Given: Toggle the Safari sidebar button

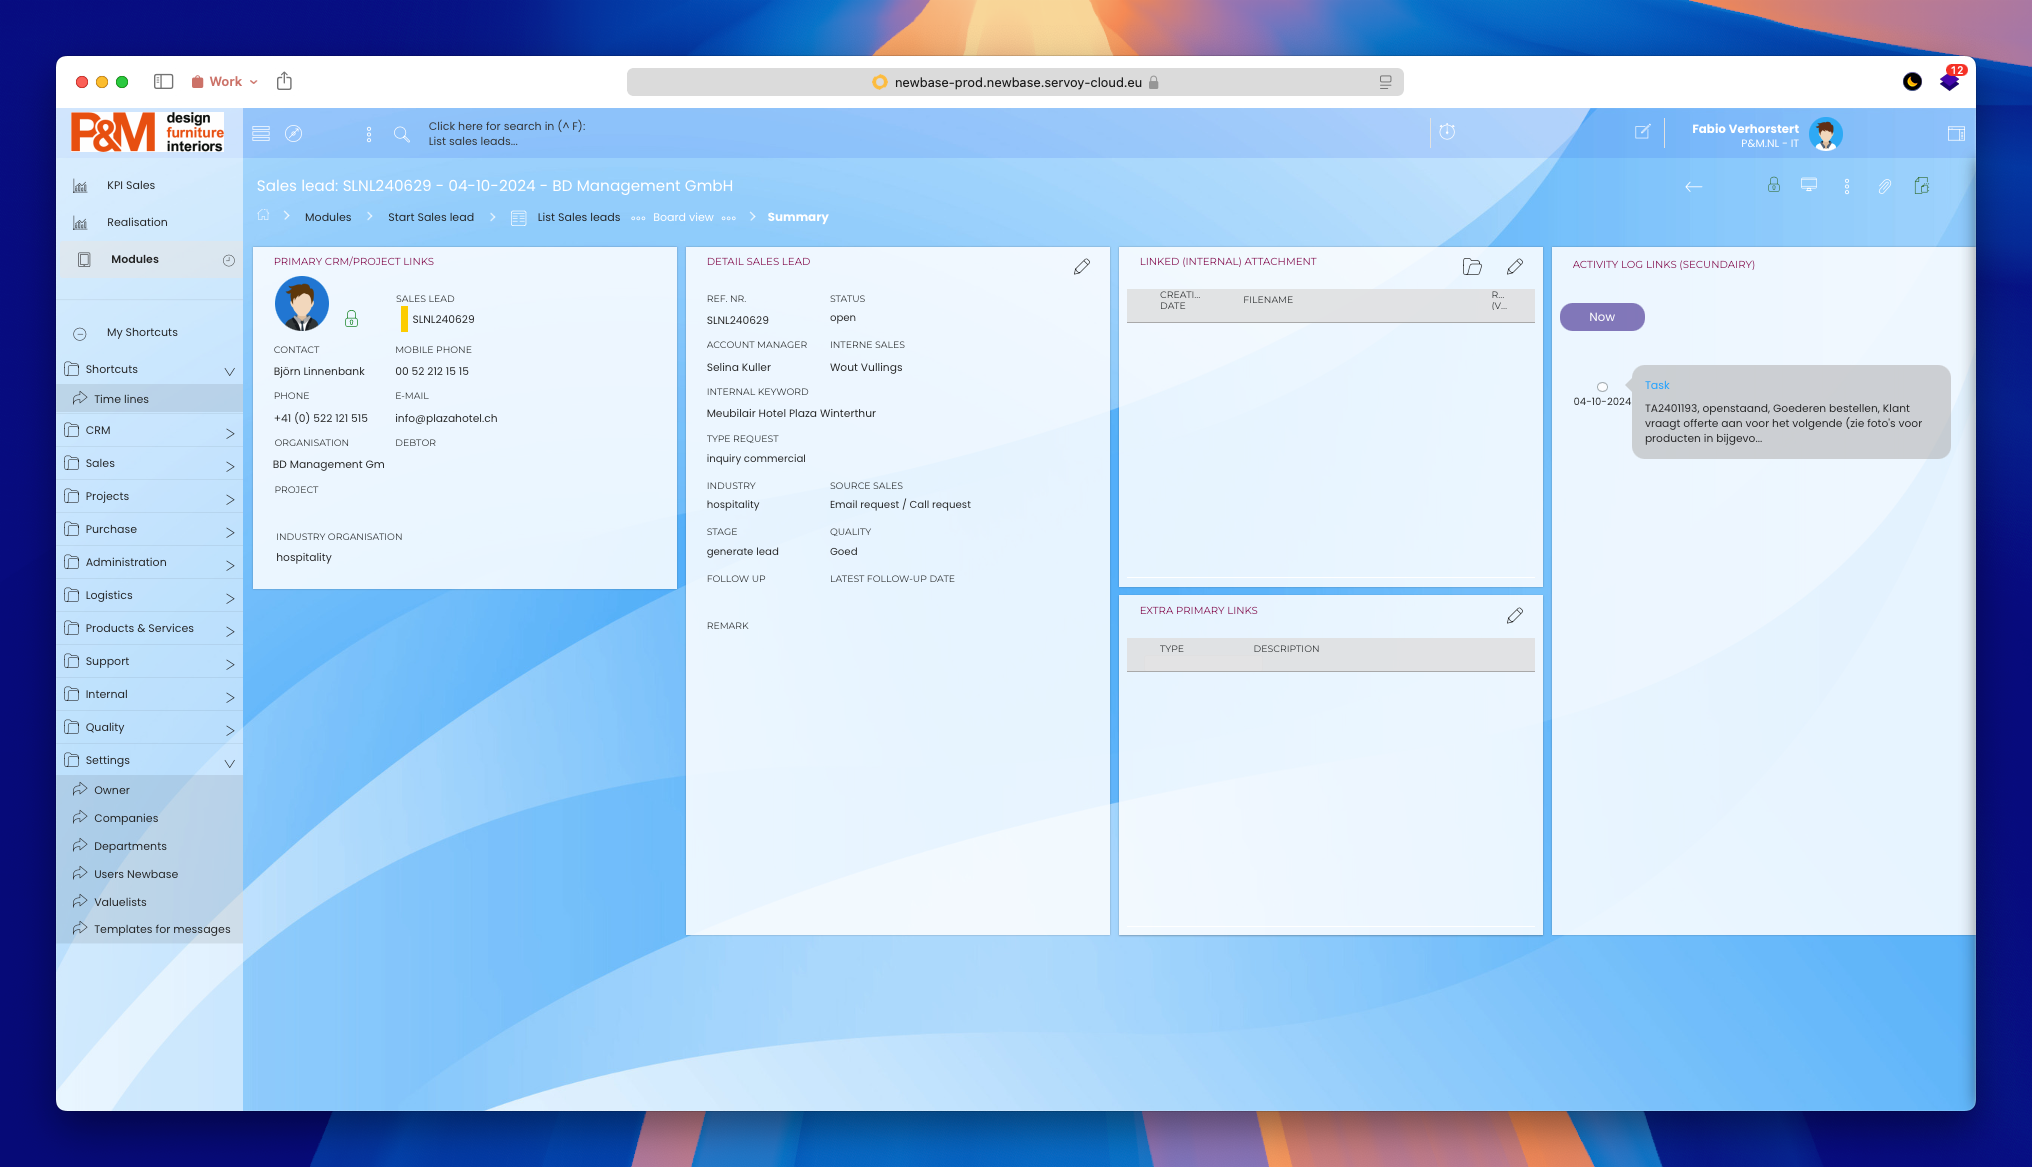Looking at the screenshot, I should coord(163,82).
